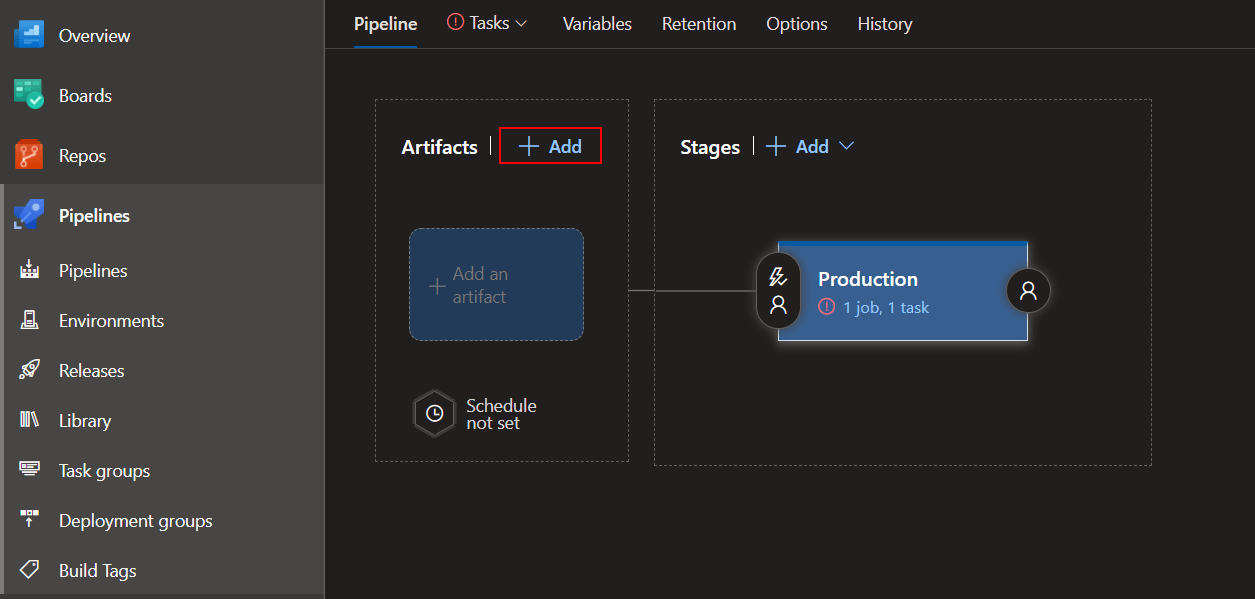Click the Add button next to Artifacts
The image size is (1255, 599).
tap(550, 146)
